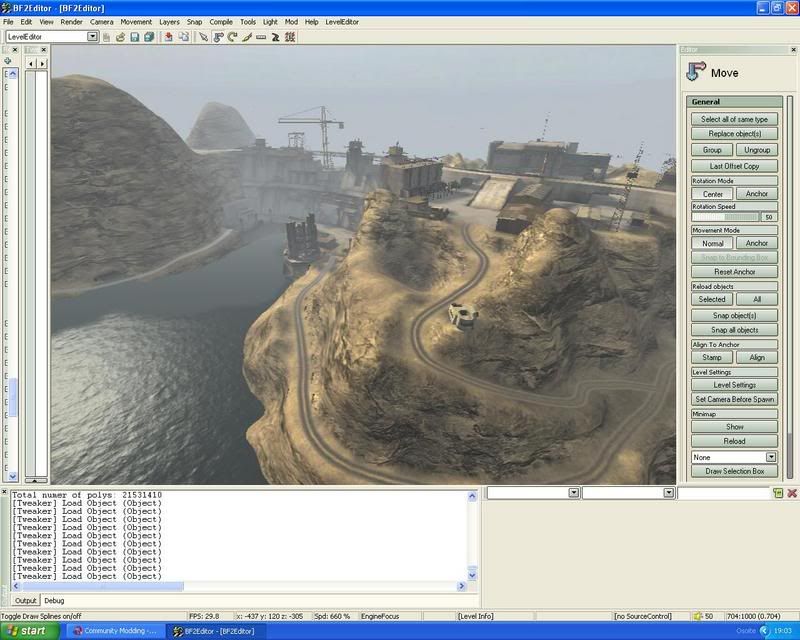Select the Move tool in the toolbar
This screenshot has width=800, height=640.
(218, 37)
